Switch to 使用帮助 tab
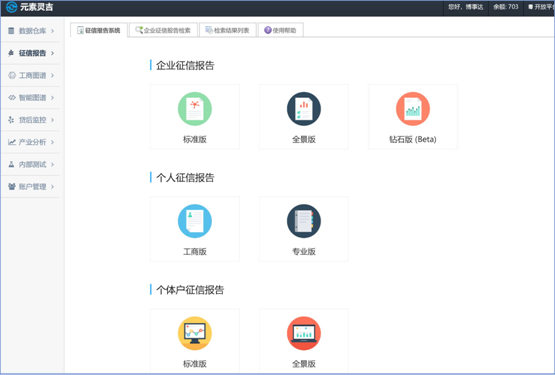This screenshot has width=555, height=375. coord(281,30)
